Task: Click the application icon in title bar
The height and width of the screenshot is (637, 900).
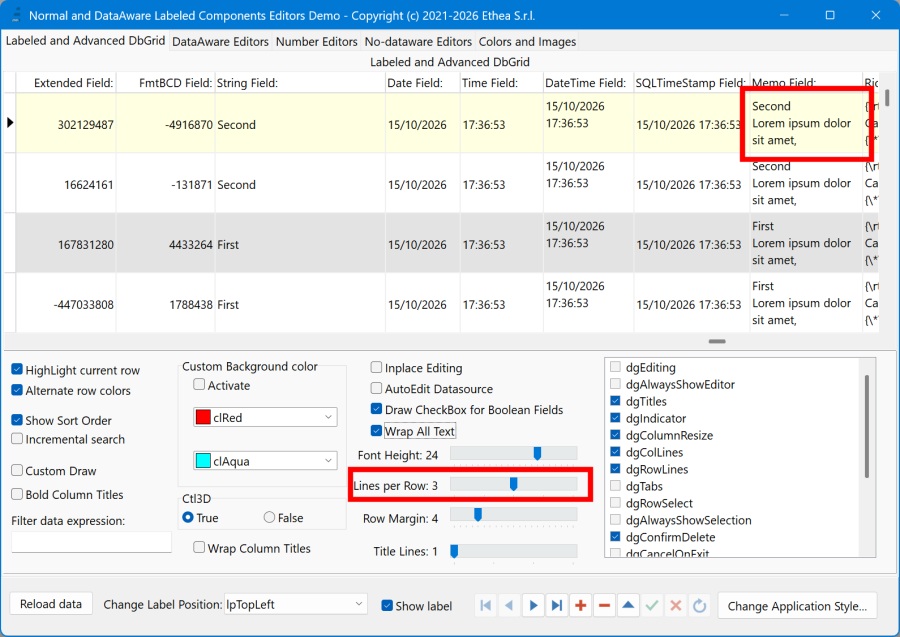Action: coord(16,15)
